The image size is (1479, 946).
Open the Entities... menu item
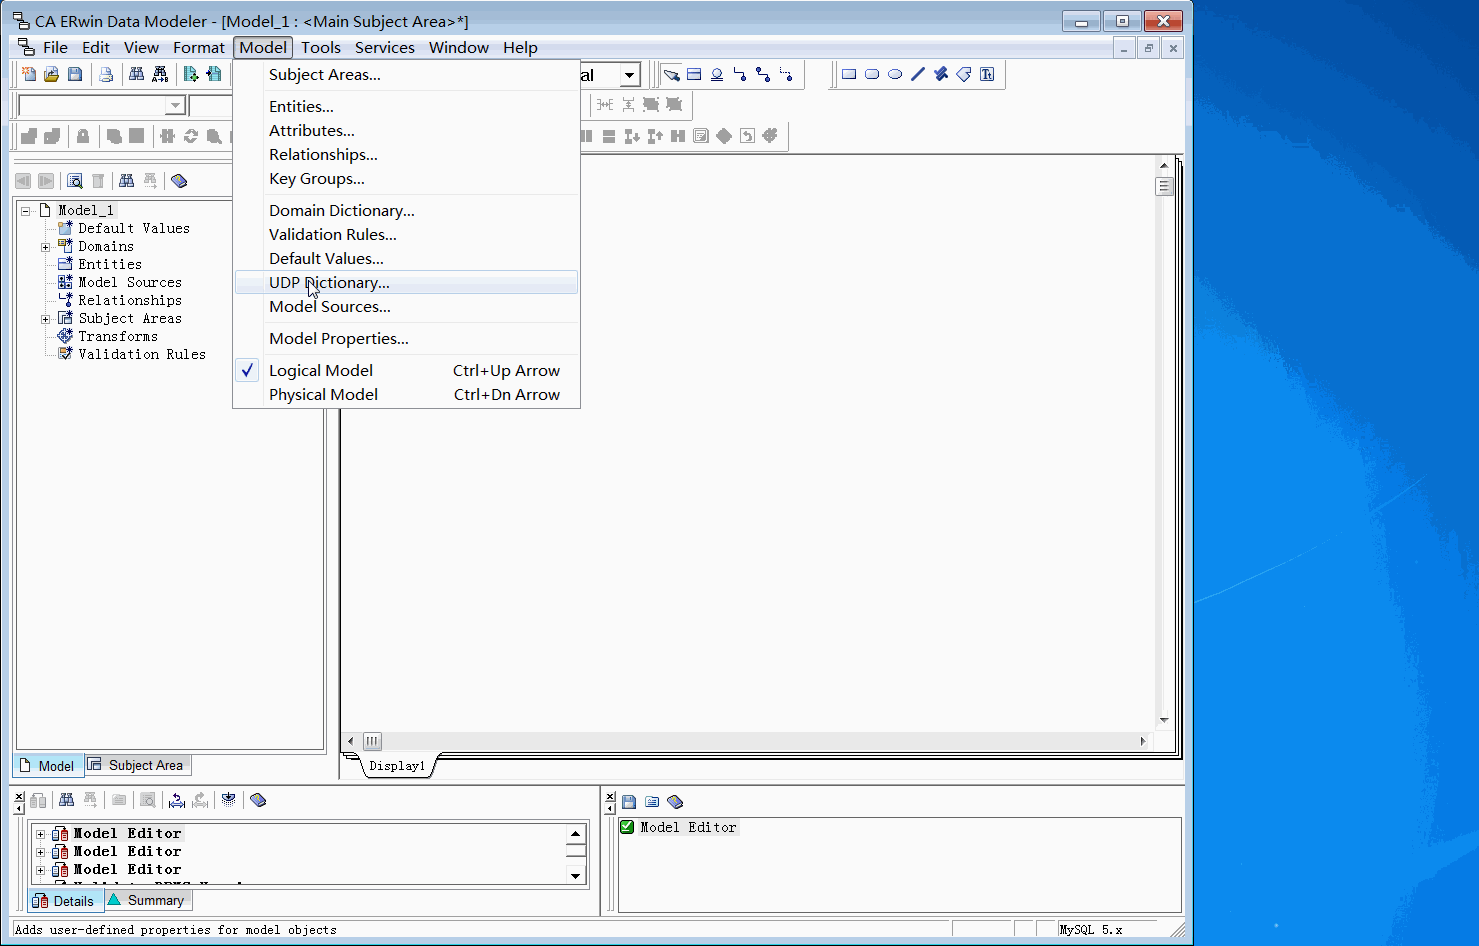coord(406,106)
